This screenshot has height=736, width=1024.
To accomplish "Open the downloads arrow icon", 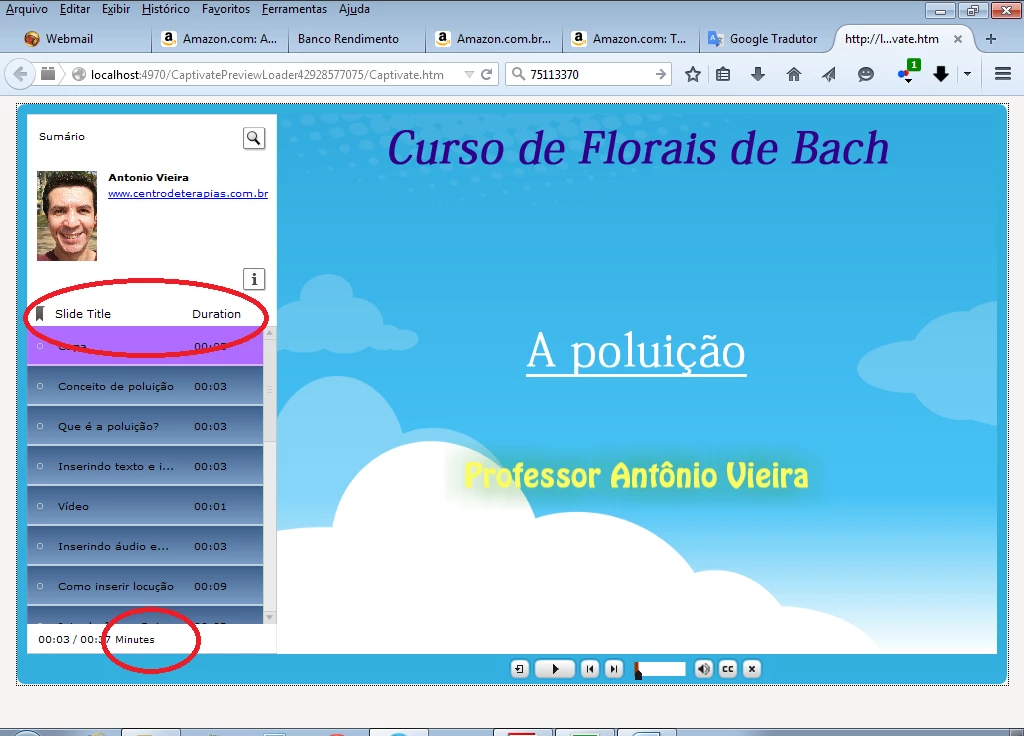I will tap(758, 74).
